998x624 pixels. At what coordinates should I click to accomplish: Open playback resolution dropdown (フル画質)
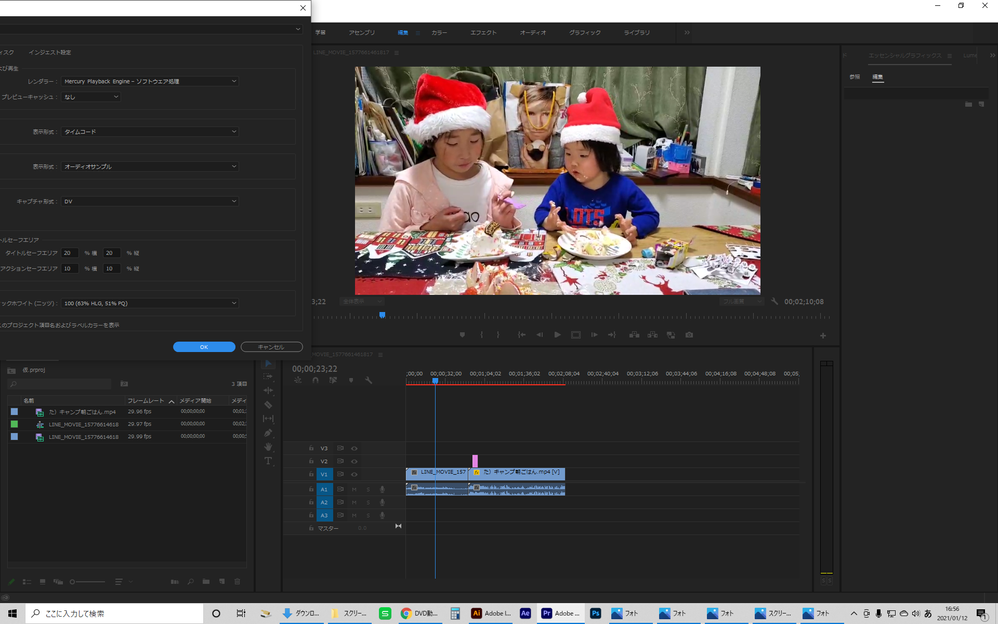[741, 302]
